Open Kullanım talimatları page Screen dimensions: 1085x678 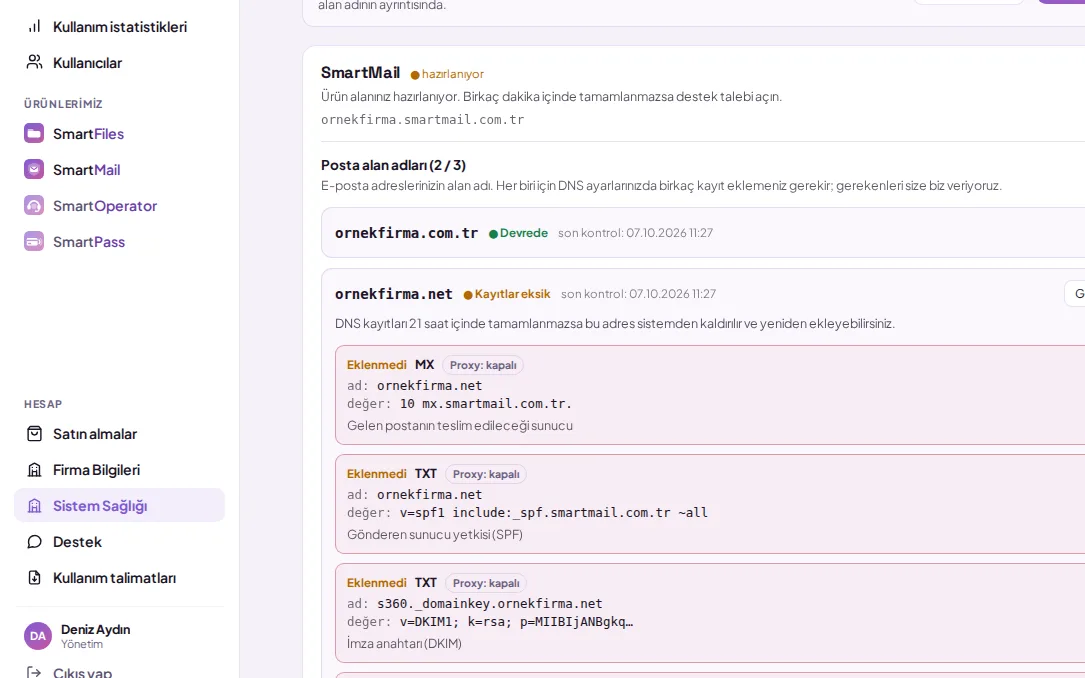click(119, 577)
